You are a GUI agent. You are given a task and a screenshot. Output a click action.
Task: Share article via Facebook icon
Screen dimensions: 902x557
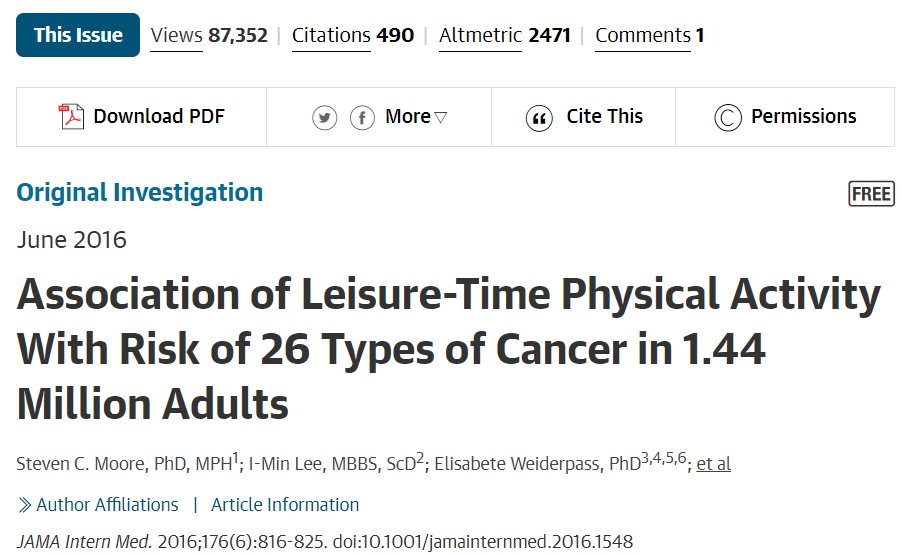pyautogui.click(x=362, y=118)
